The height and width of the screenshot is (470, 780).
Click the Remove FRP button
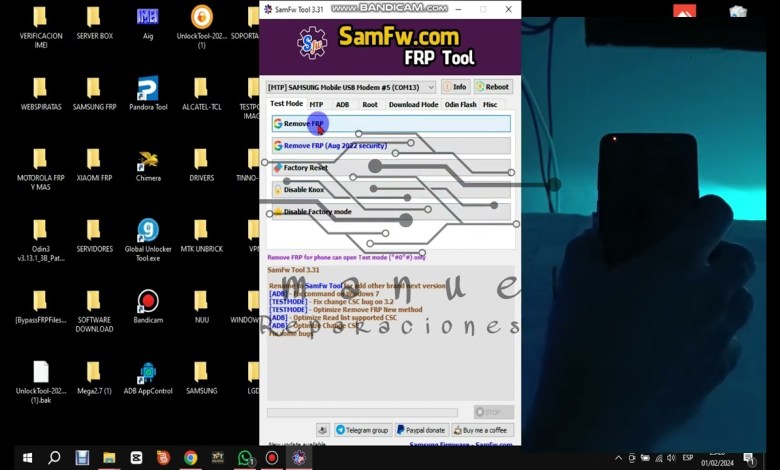click(391, 123)
